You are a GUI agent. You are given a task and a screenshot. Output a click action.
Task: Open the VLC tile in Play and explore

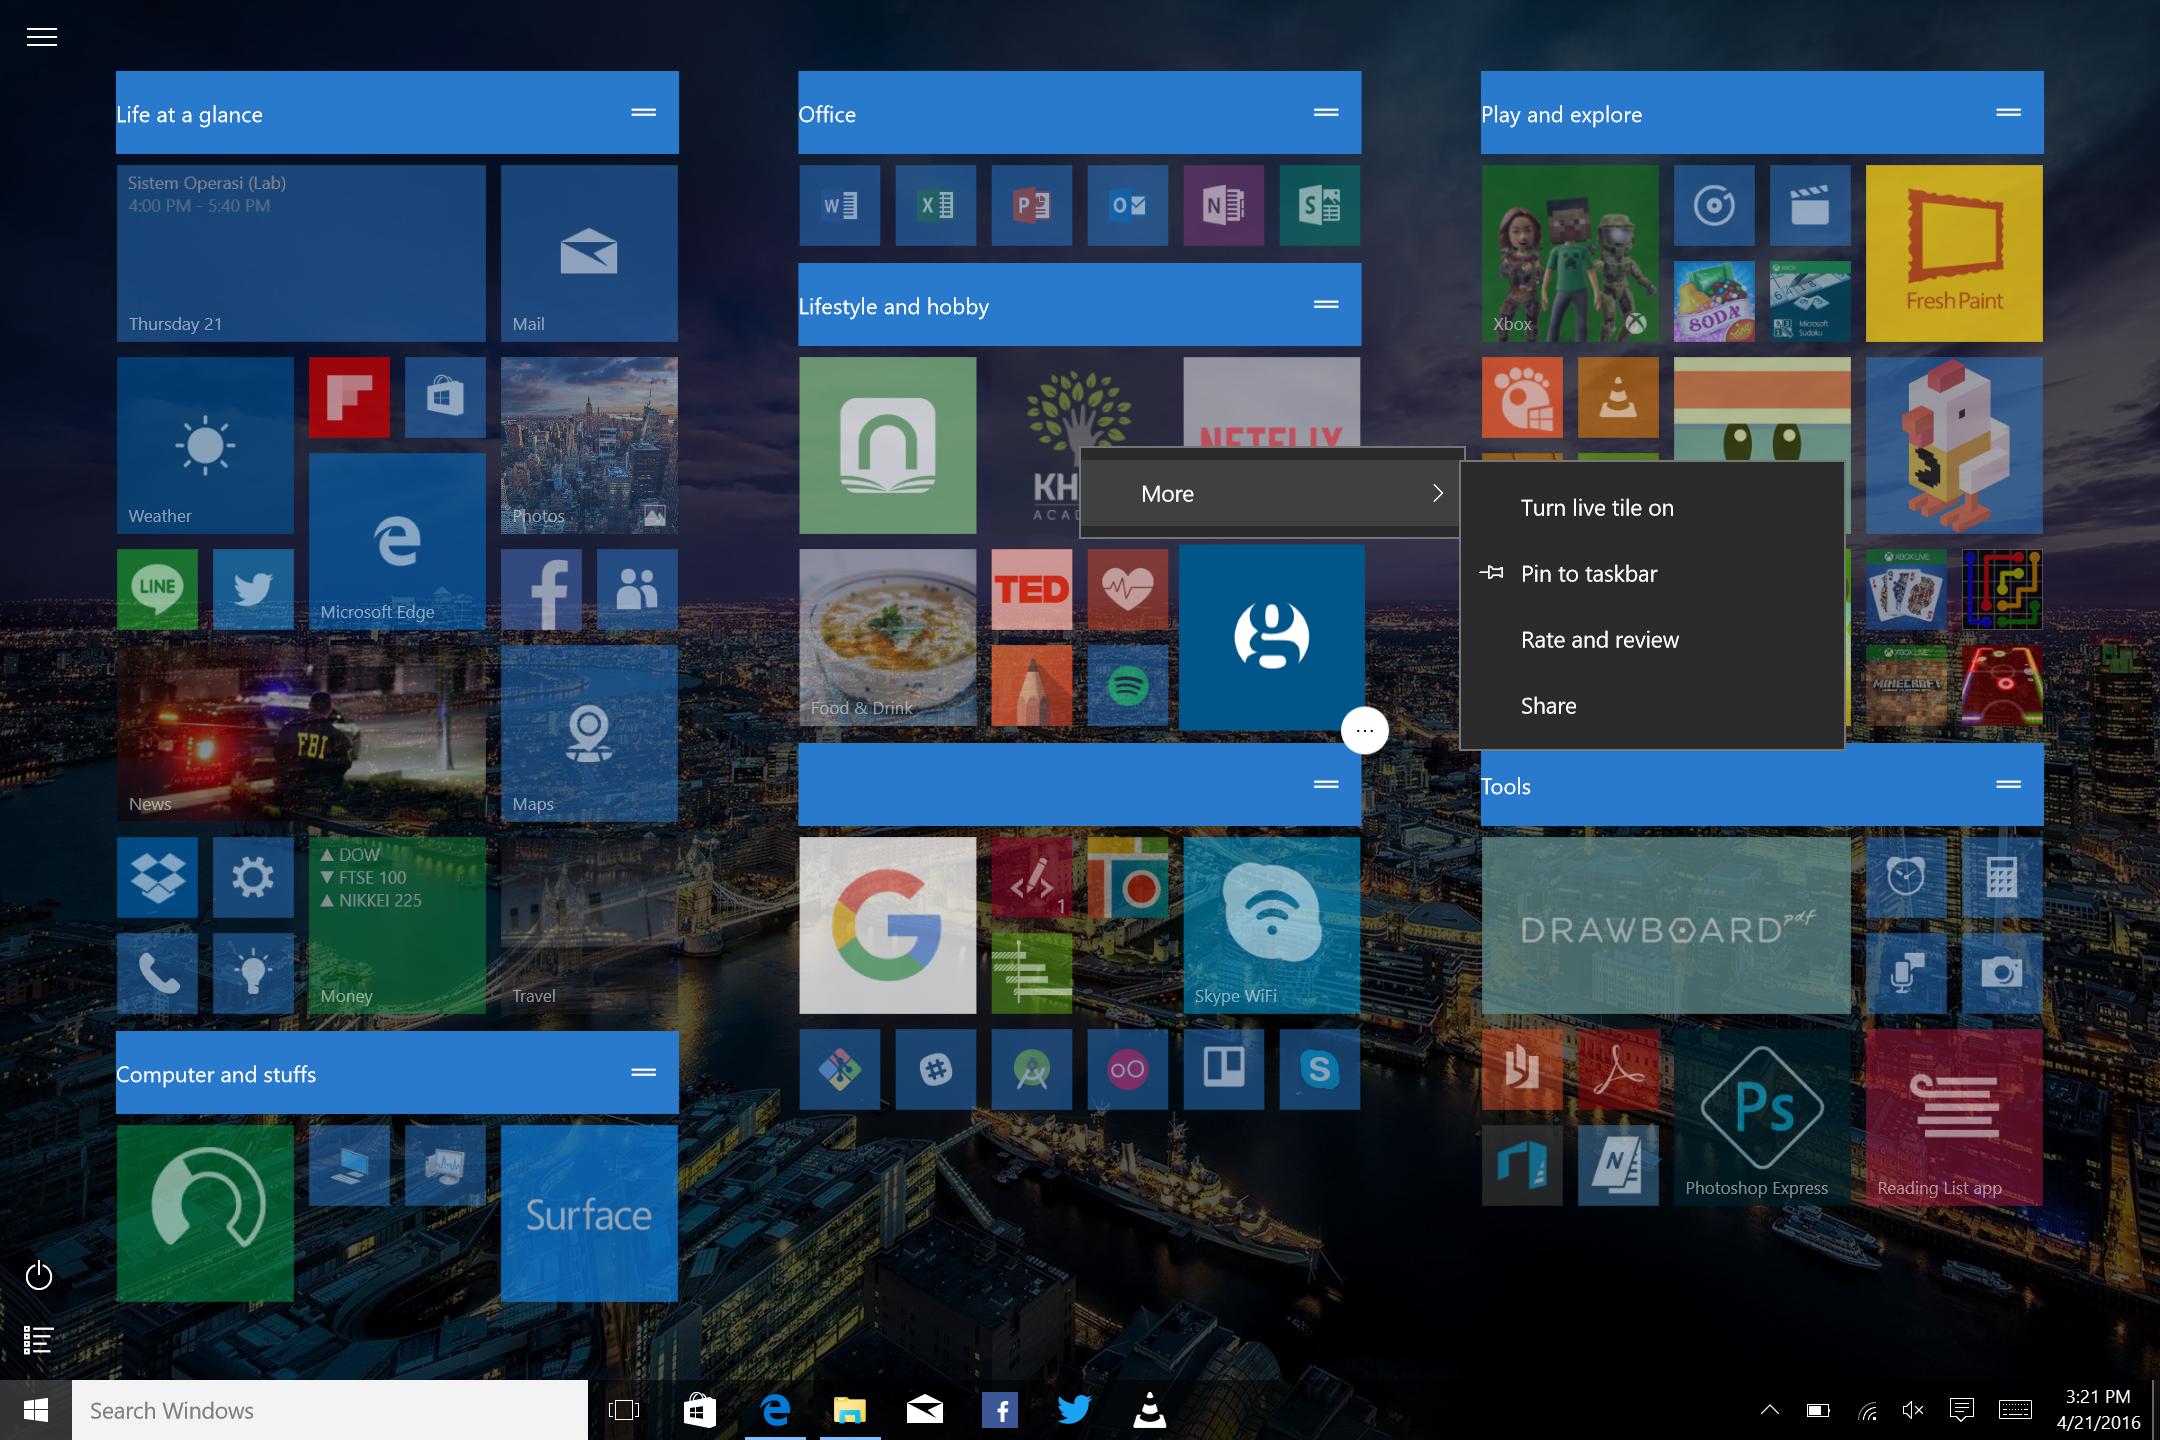(x=1617, y=397)
